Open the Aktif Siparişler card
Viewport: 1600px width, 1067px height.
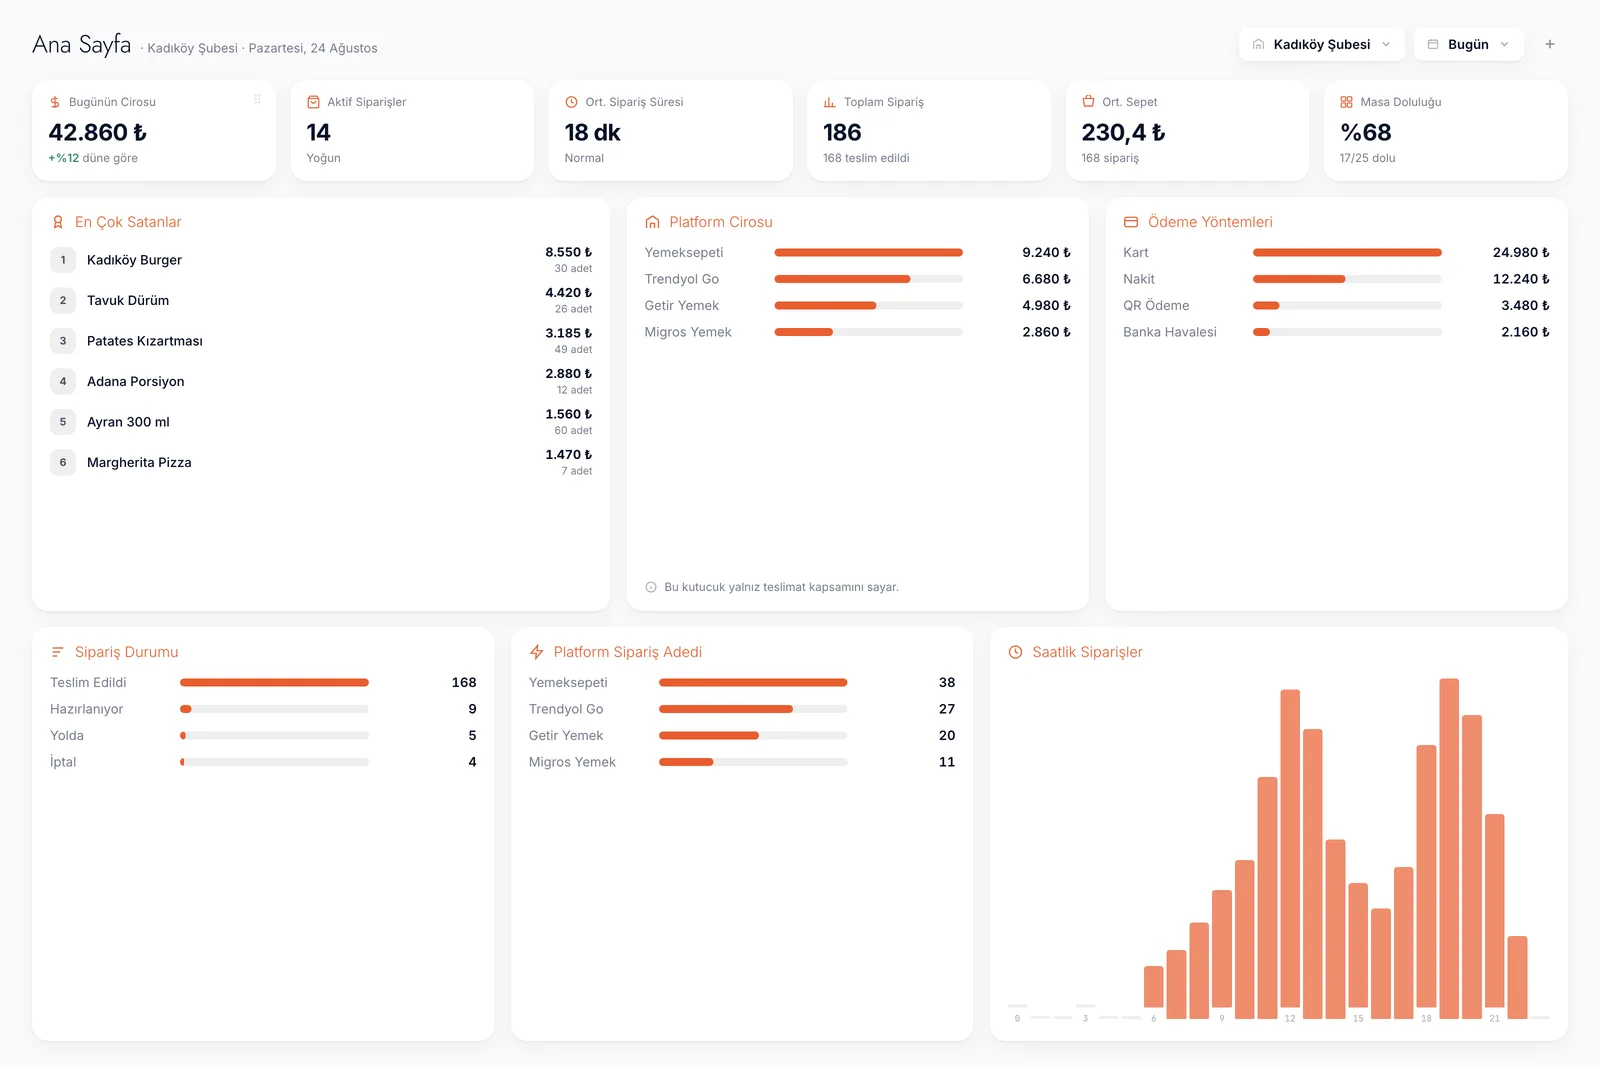point(412,130)
